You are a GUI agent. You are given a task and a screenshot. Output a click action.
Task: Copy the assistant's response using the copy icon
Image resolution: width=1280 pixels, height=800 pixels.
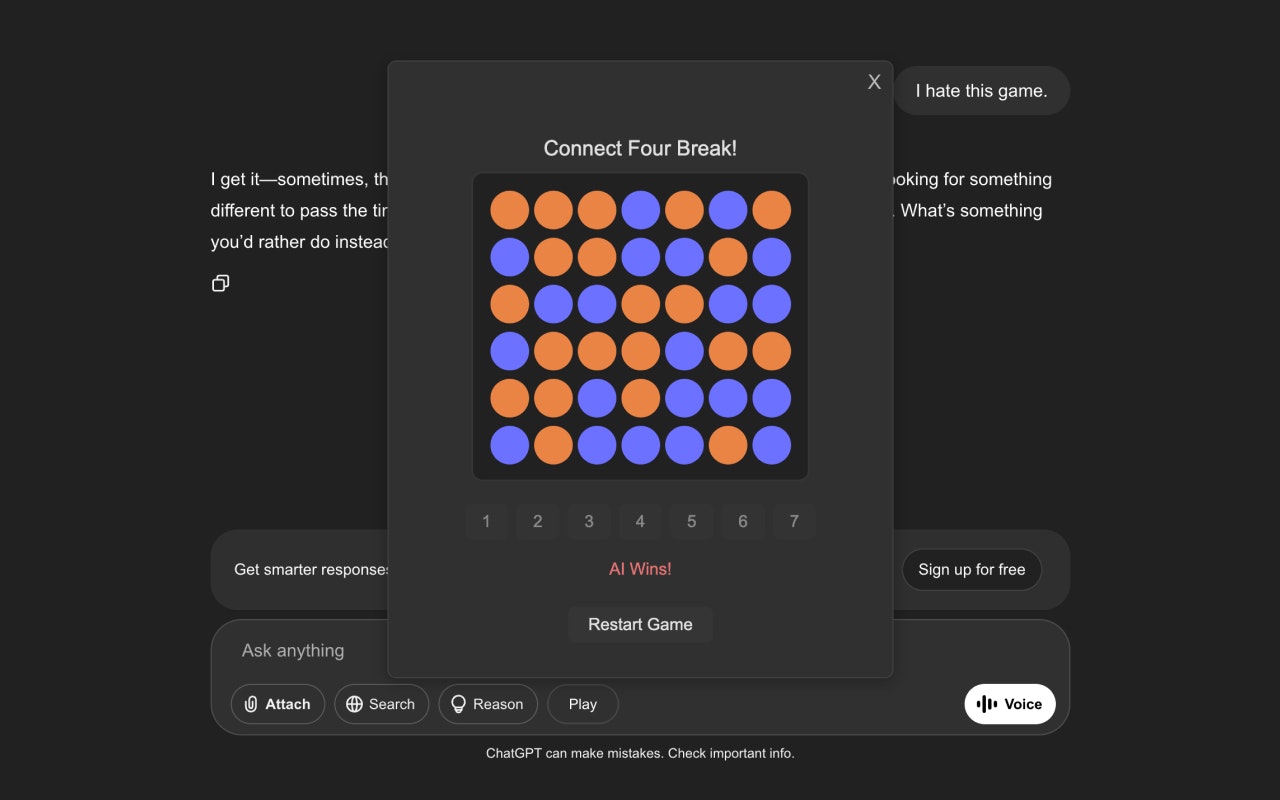[x=220, y=283]
